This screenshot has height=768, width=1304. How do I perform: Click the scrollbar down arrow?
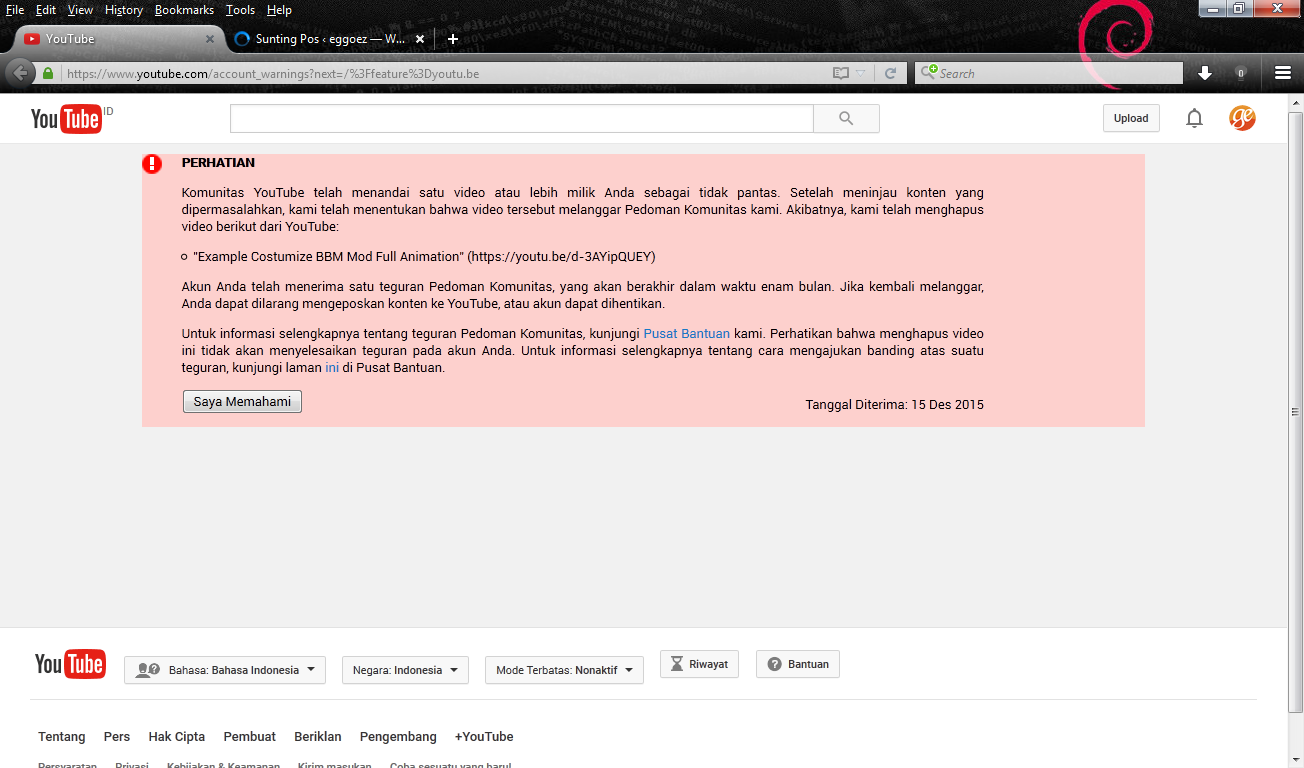click(1296, 758)
